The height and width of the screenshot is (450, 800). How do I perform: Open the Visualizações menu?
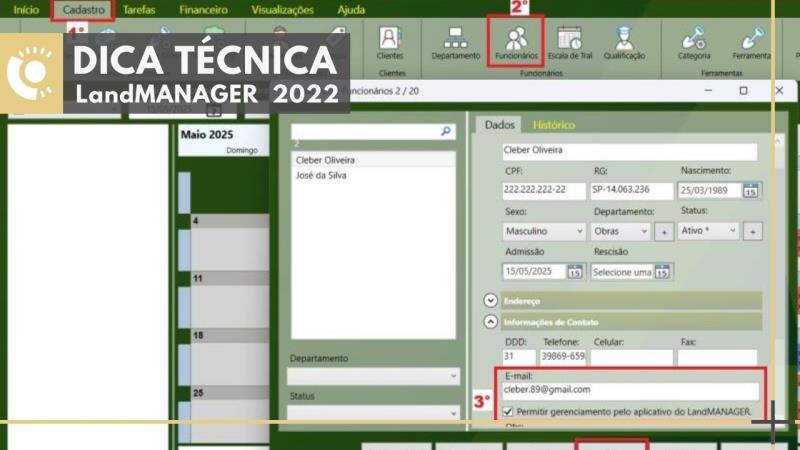point(282,10)
